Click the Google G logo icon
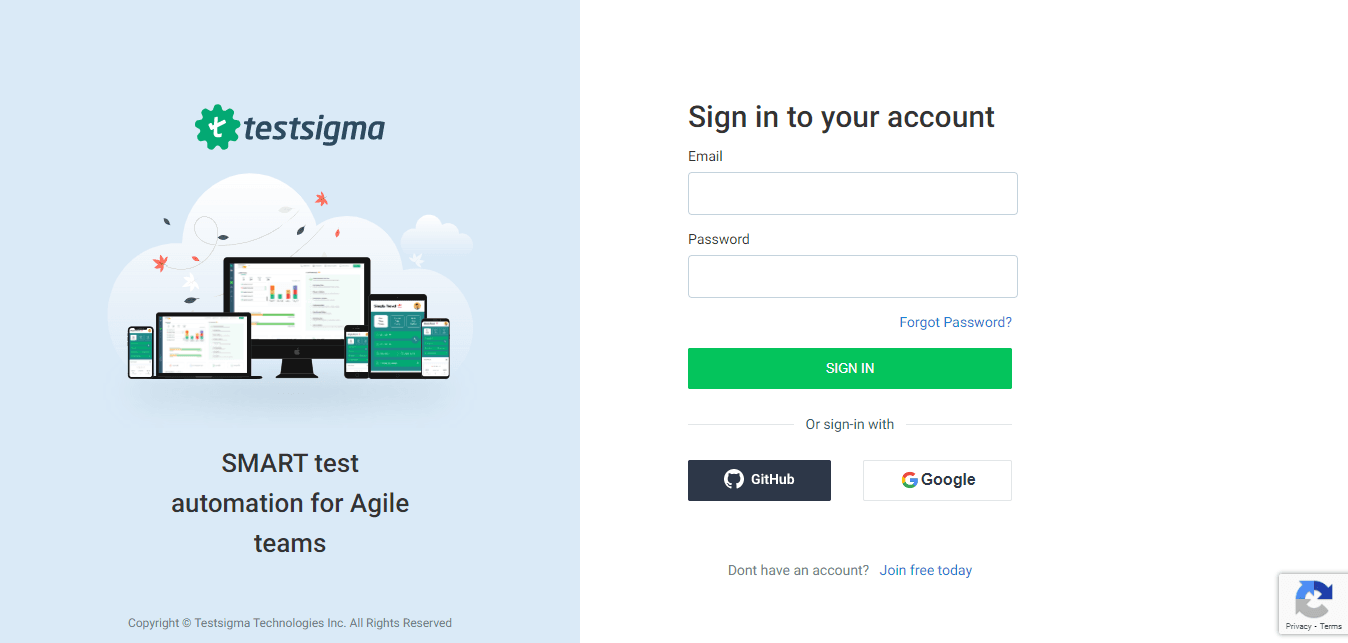The height and width of the screenshot is (643, 1348). pyautogui.click(x=909, y=480)
